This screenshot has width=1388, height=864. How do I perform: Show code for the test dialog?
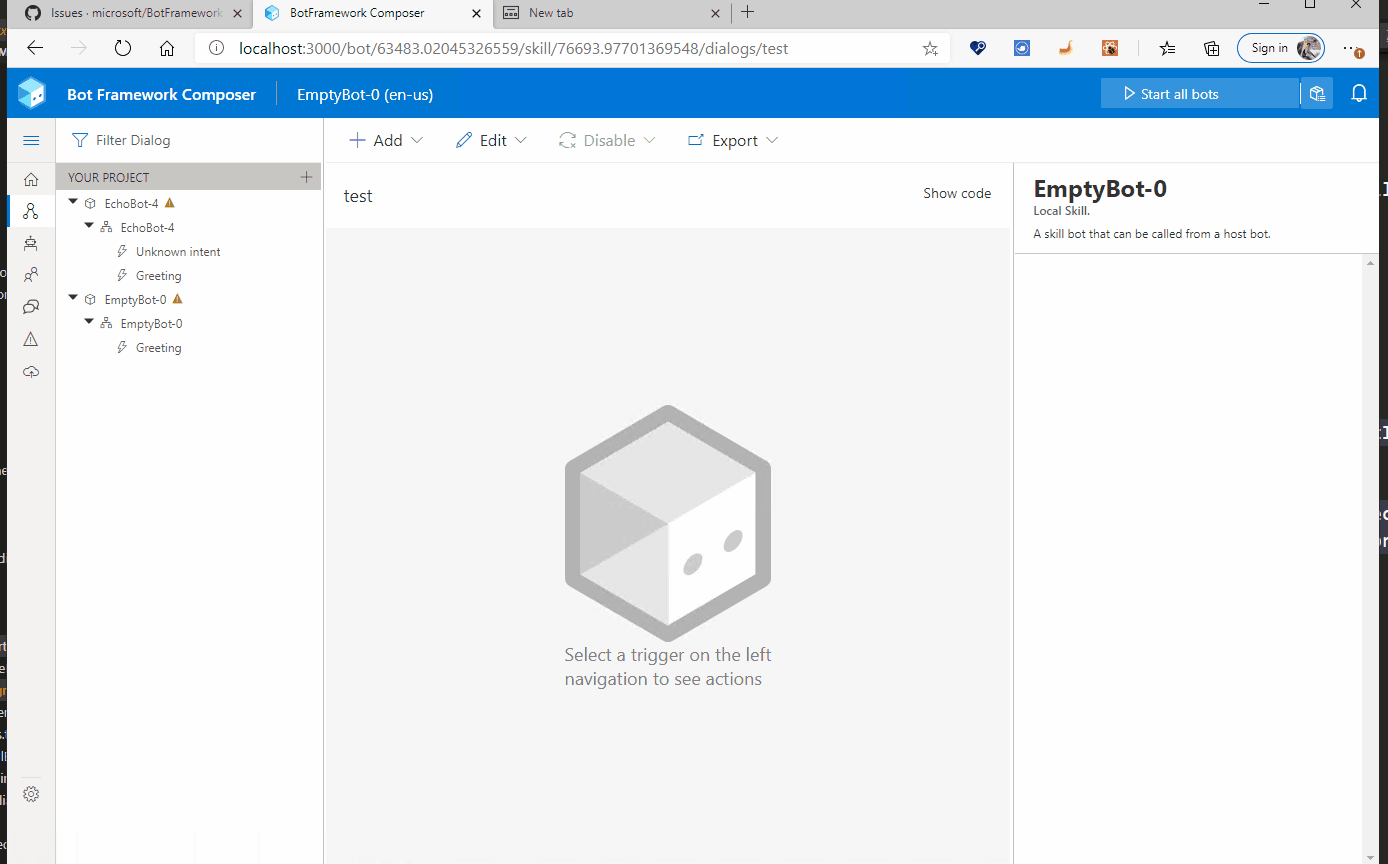(x=956, y=193)
